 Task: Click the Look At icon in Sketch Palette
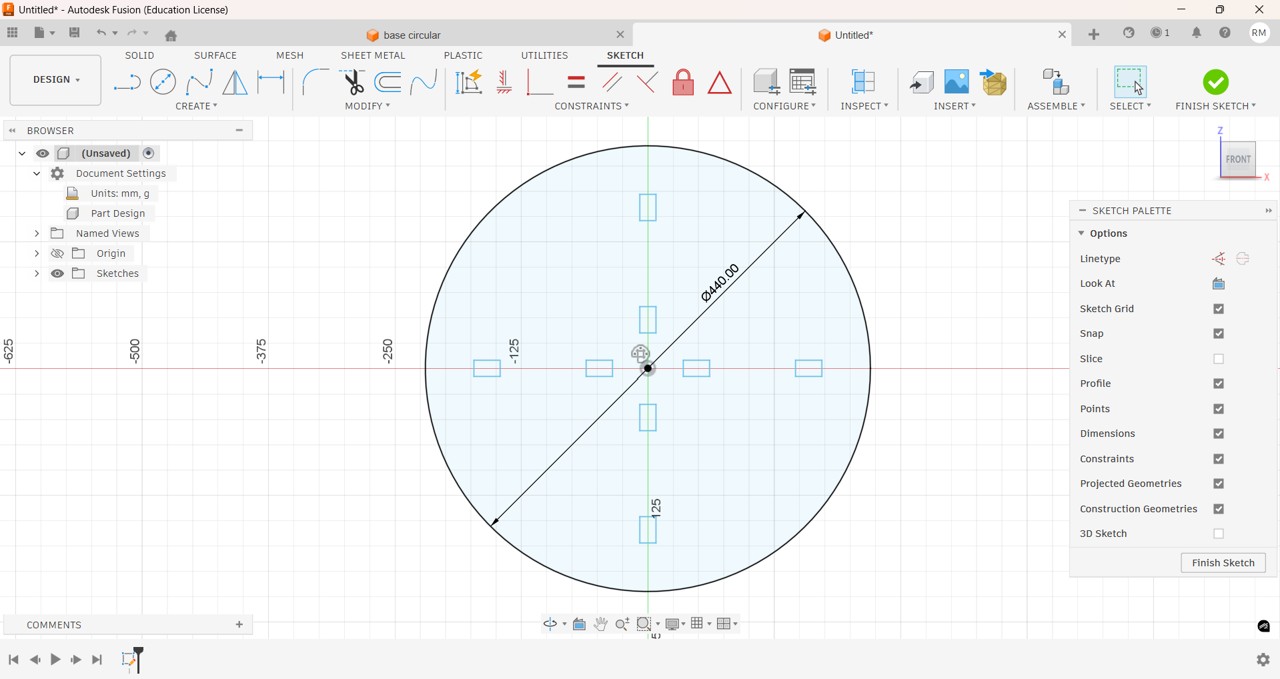1219,284
